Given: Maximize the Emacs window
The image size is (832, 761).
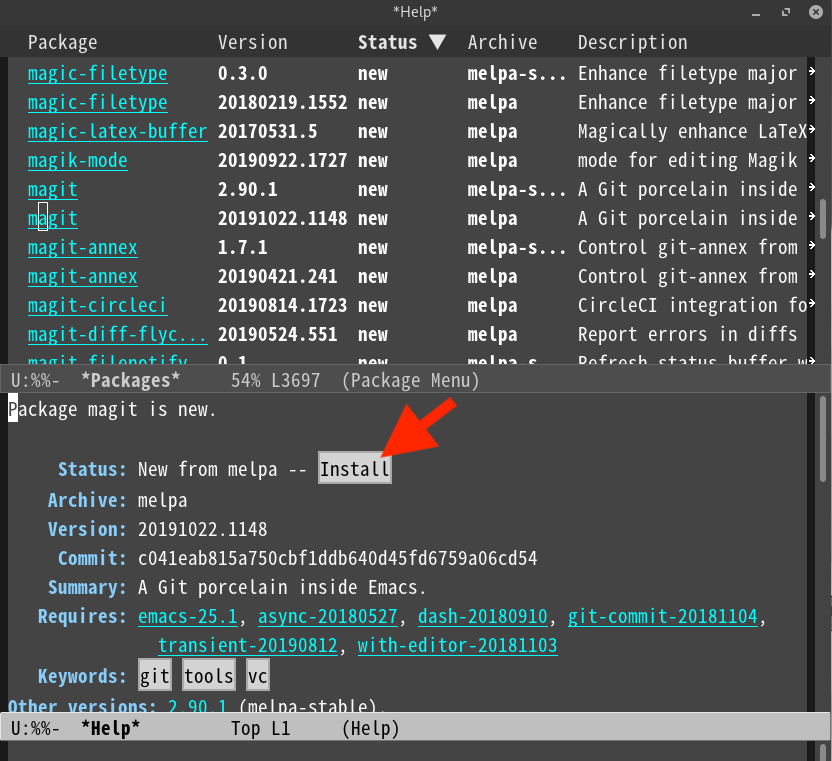Looking at the screenshot, I should [x=786, y=12].
